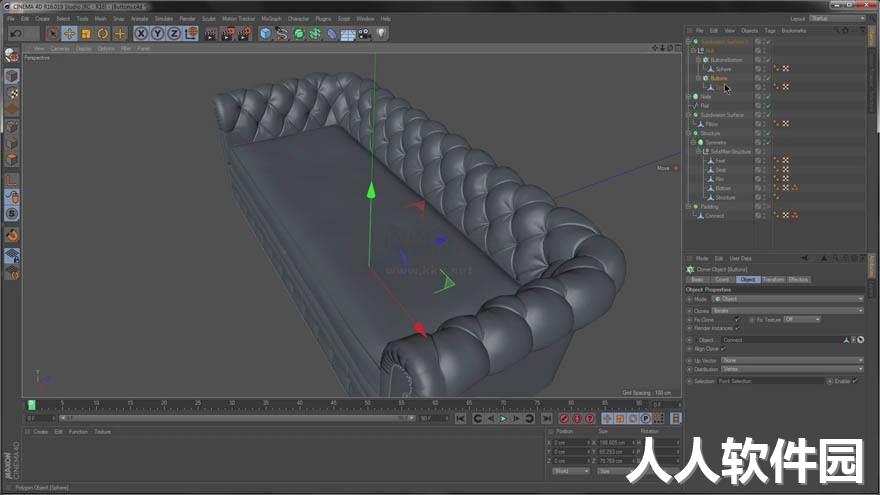Enable the Snap S icon
Viewport: 880px width, 495px height.
pos(12,214)
